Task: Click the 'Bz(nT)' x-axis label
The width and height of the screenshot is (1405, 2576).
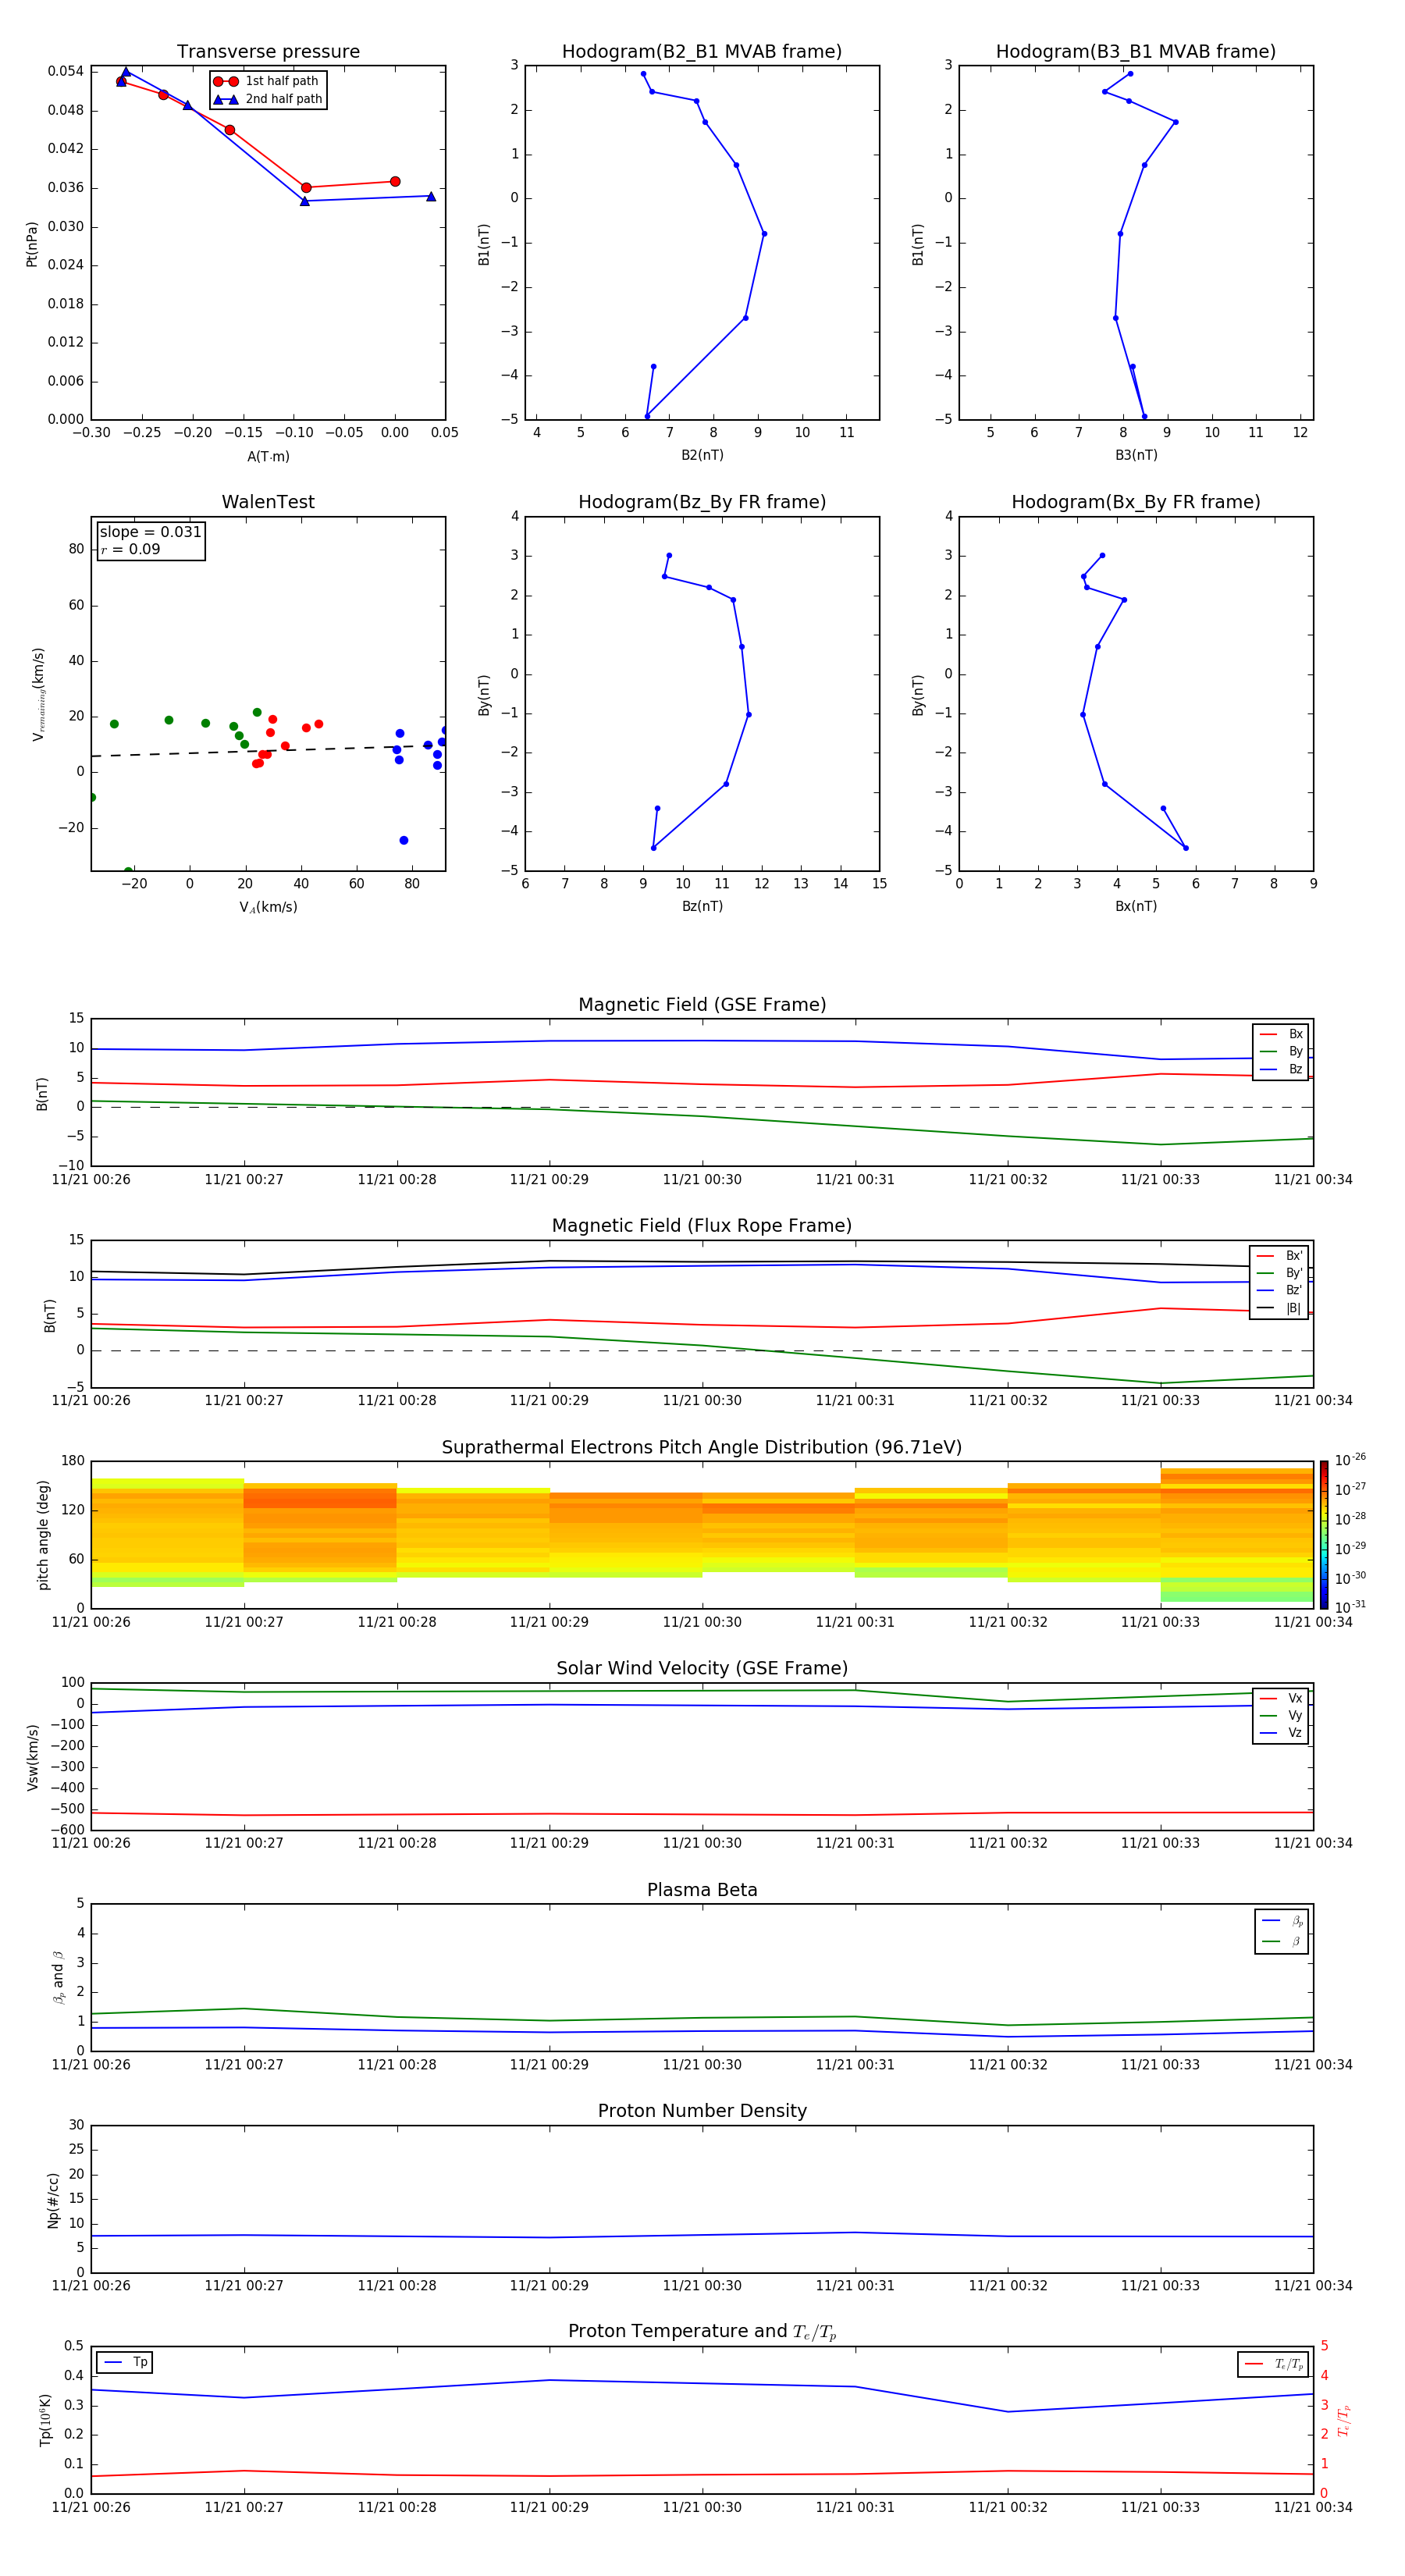Action: (x=702, y=906)
